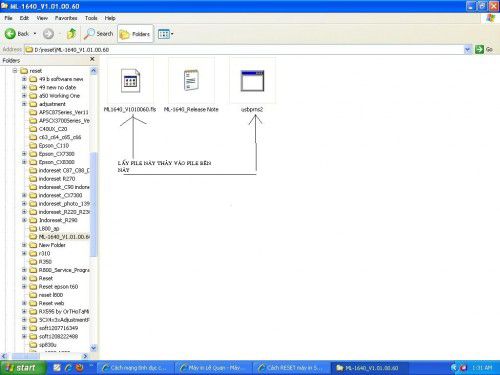
Task: Expand the Reset epson t60 folder
Action: 24,287
